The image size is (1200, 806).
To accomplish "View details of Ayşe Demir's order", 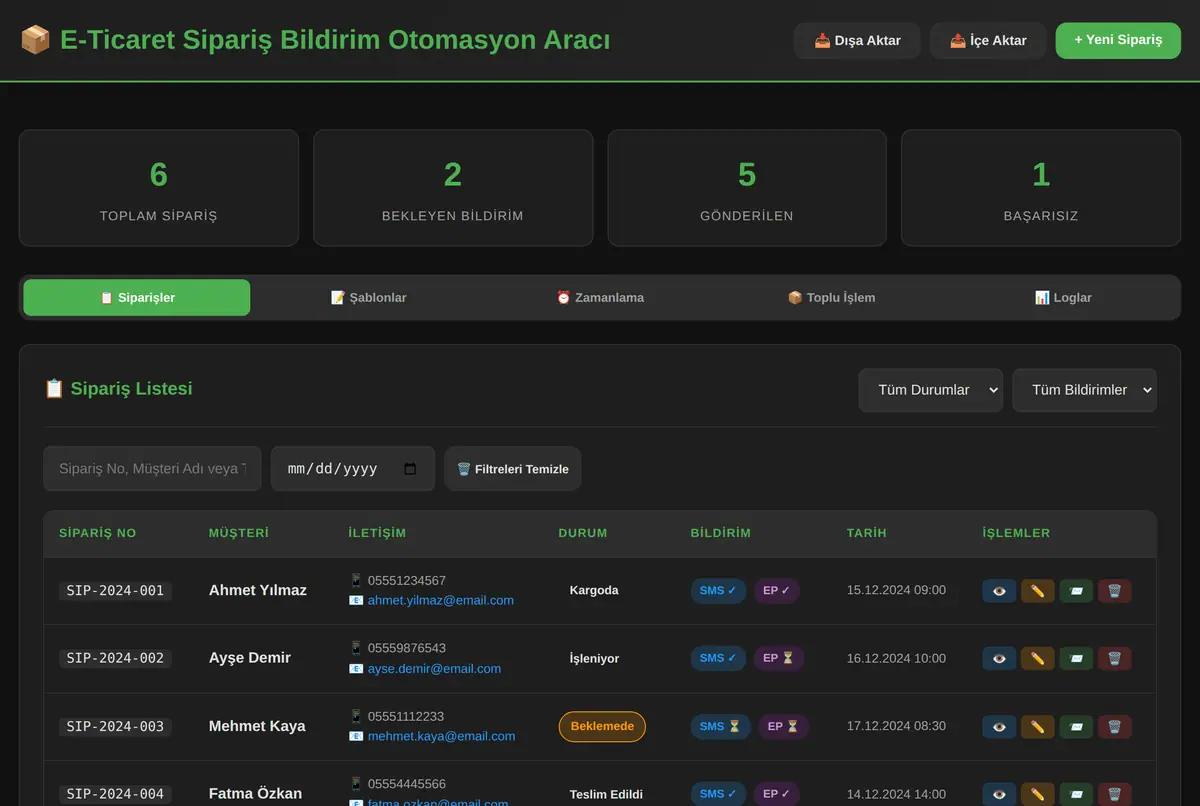I will pyautogui.click(x=999, y=659).
